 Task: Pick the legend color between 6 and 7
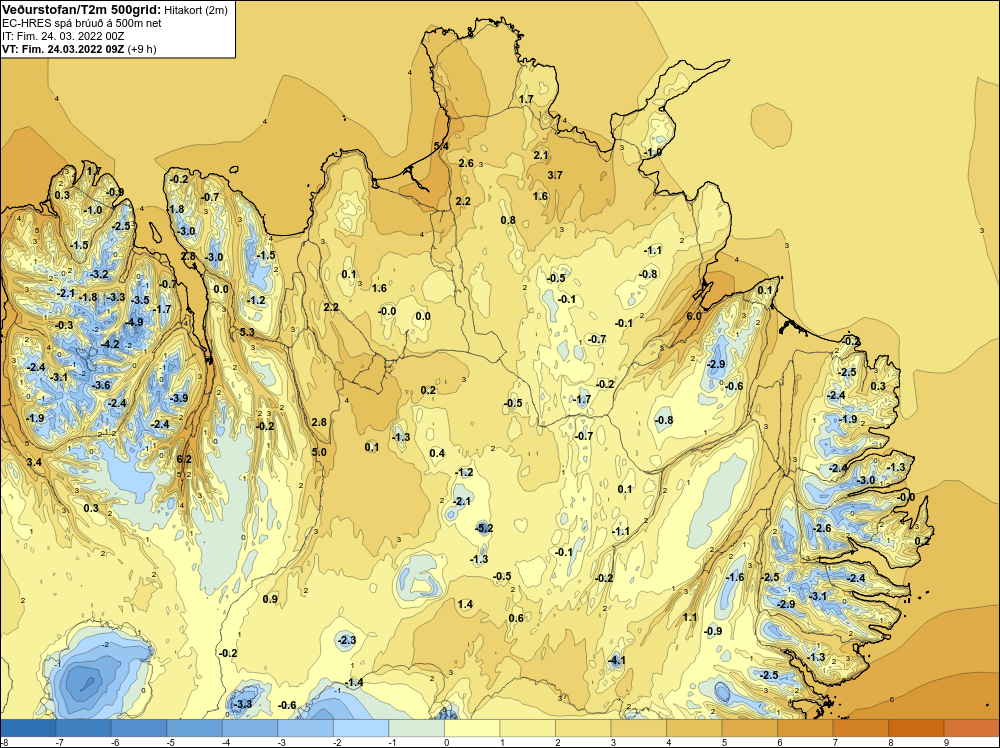805,728
